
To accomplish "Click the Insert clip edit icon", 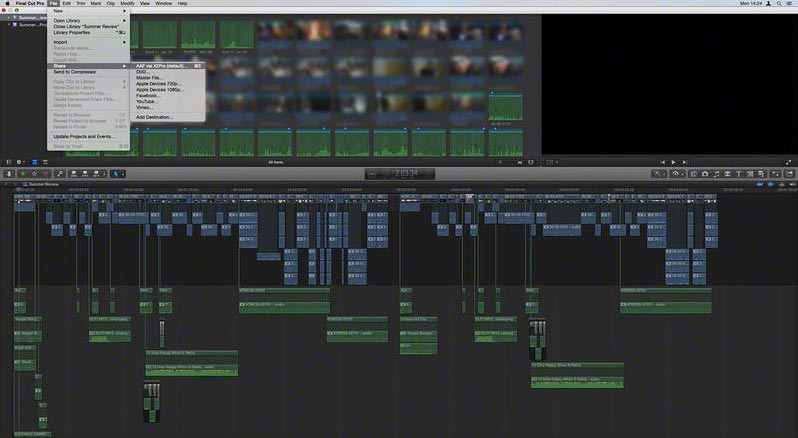I will [85, 174].
